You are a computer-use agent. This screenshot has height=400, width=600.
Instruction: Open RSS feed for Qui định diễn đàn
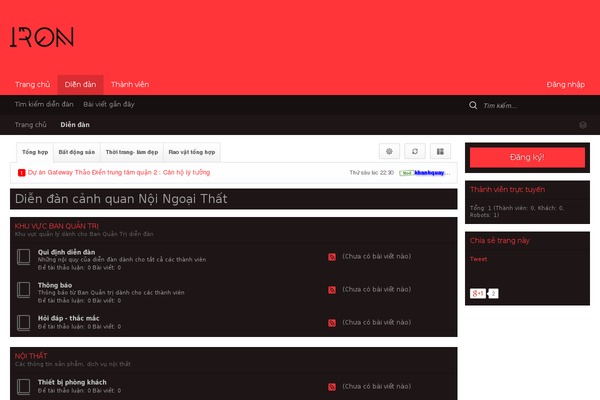coord(332,257)
